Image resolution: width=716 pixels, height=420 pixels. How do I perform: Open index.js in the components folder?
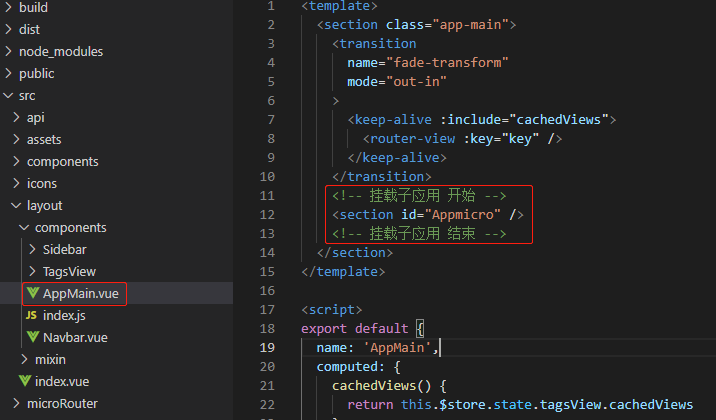click(x=64, y=316)
